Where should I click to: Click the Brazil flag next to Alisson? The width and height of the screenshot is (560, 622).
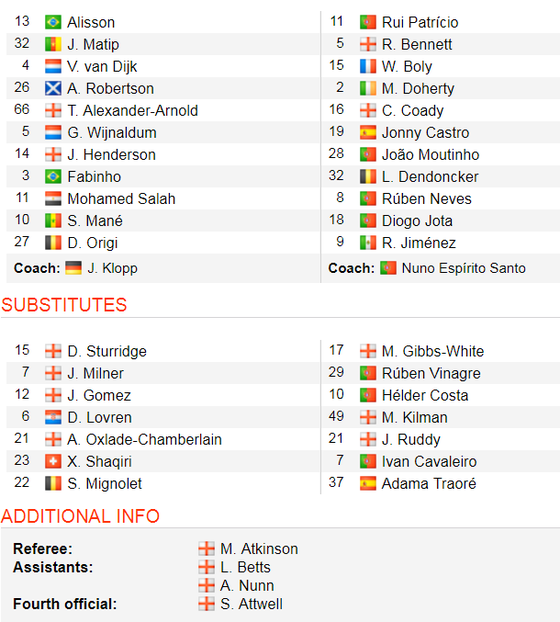coord(53,22)
